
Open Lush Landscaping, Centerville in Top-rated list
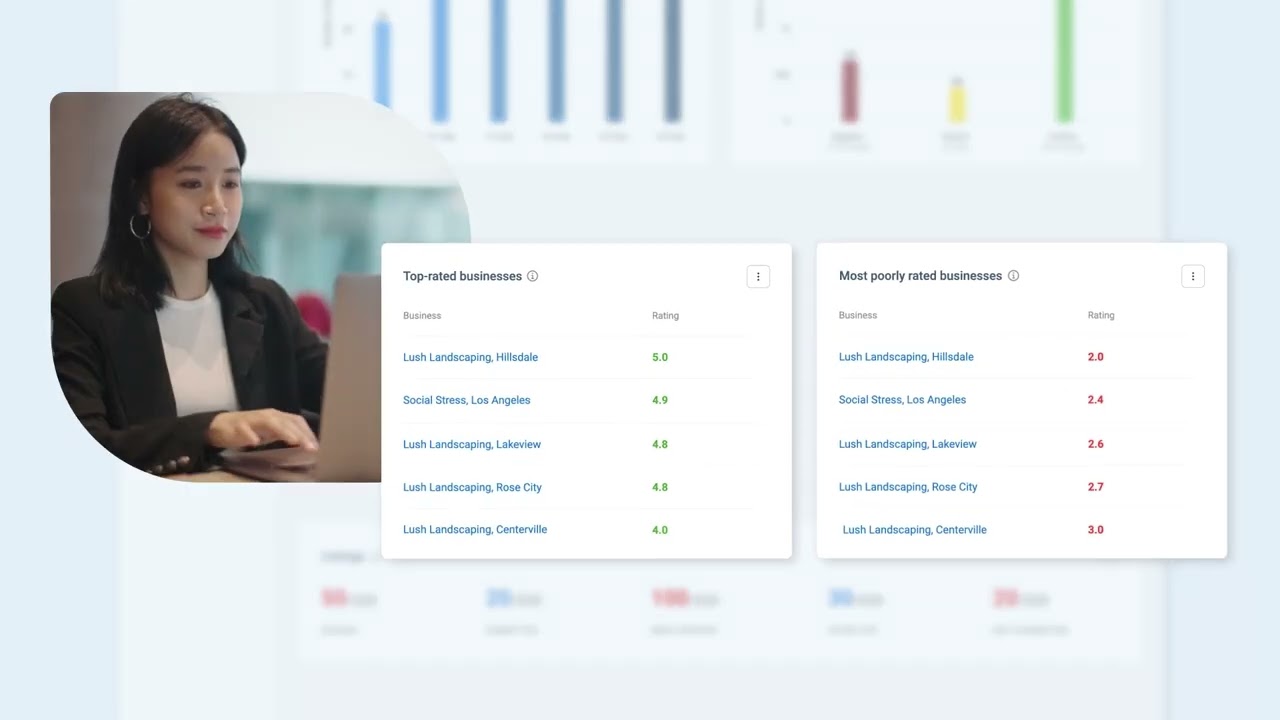tap(475, 529)
